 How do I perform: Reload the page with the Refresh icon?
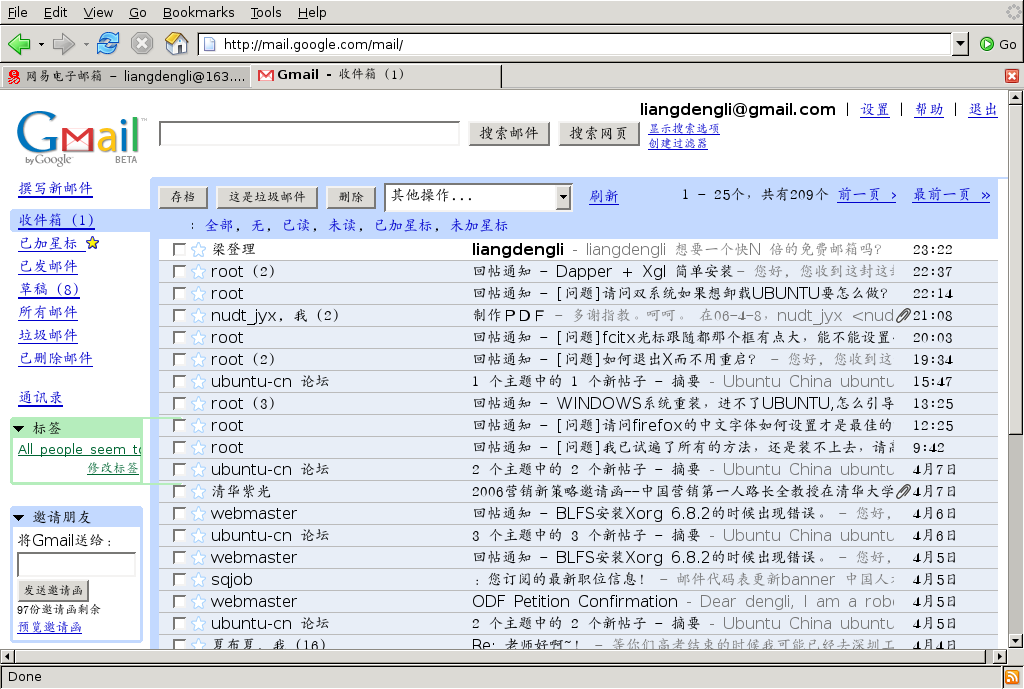(108, 44)
